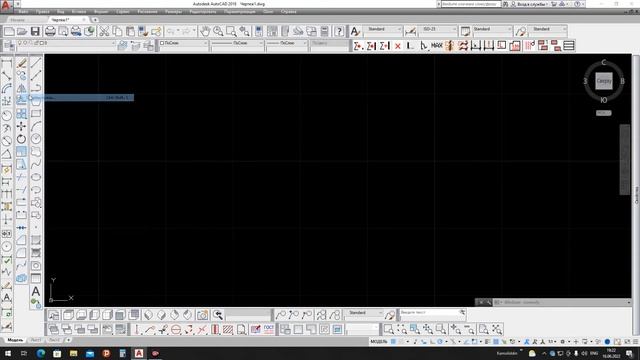Select the Erase tool in Modify toolbar

pos(22,63)
